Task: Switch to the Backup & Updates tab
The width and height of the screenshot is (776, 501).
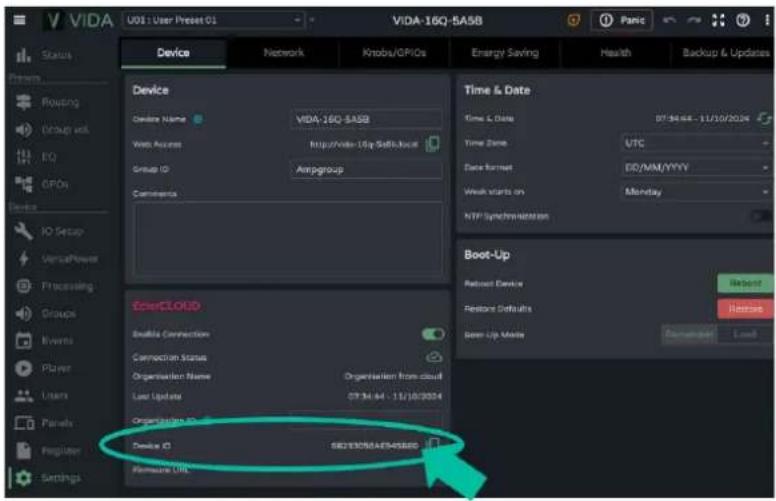Action: tap(725, 53)
